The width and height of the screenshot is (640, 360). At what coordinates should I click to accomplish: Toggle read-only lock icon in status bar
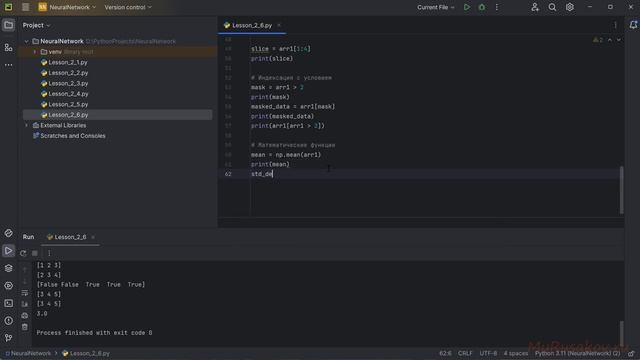coord(631,353)
